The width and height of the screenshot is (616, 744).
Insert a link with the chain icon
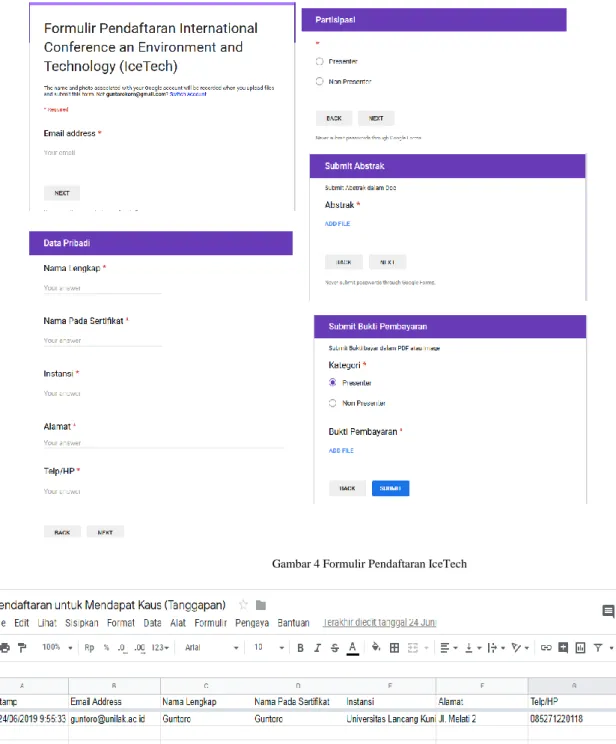pyautogui.click(x=546, y=647)
